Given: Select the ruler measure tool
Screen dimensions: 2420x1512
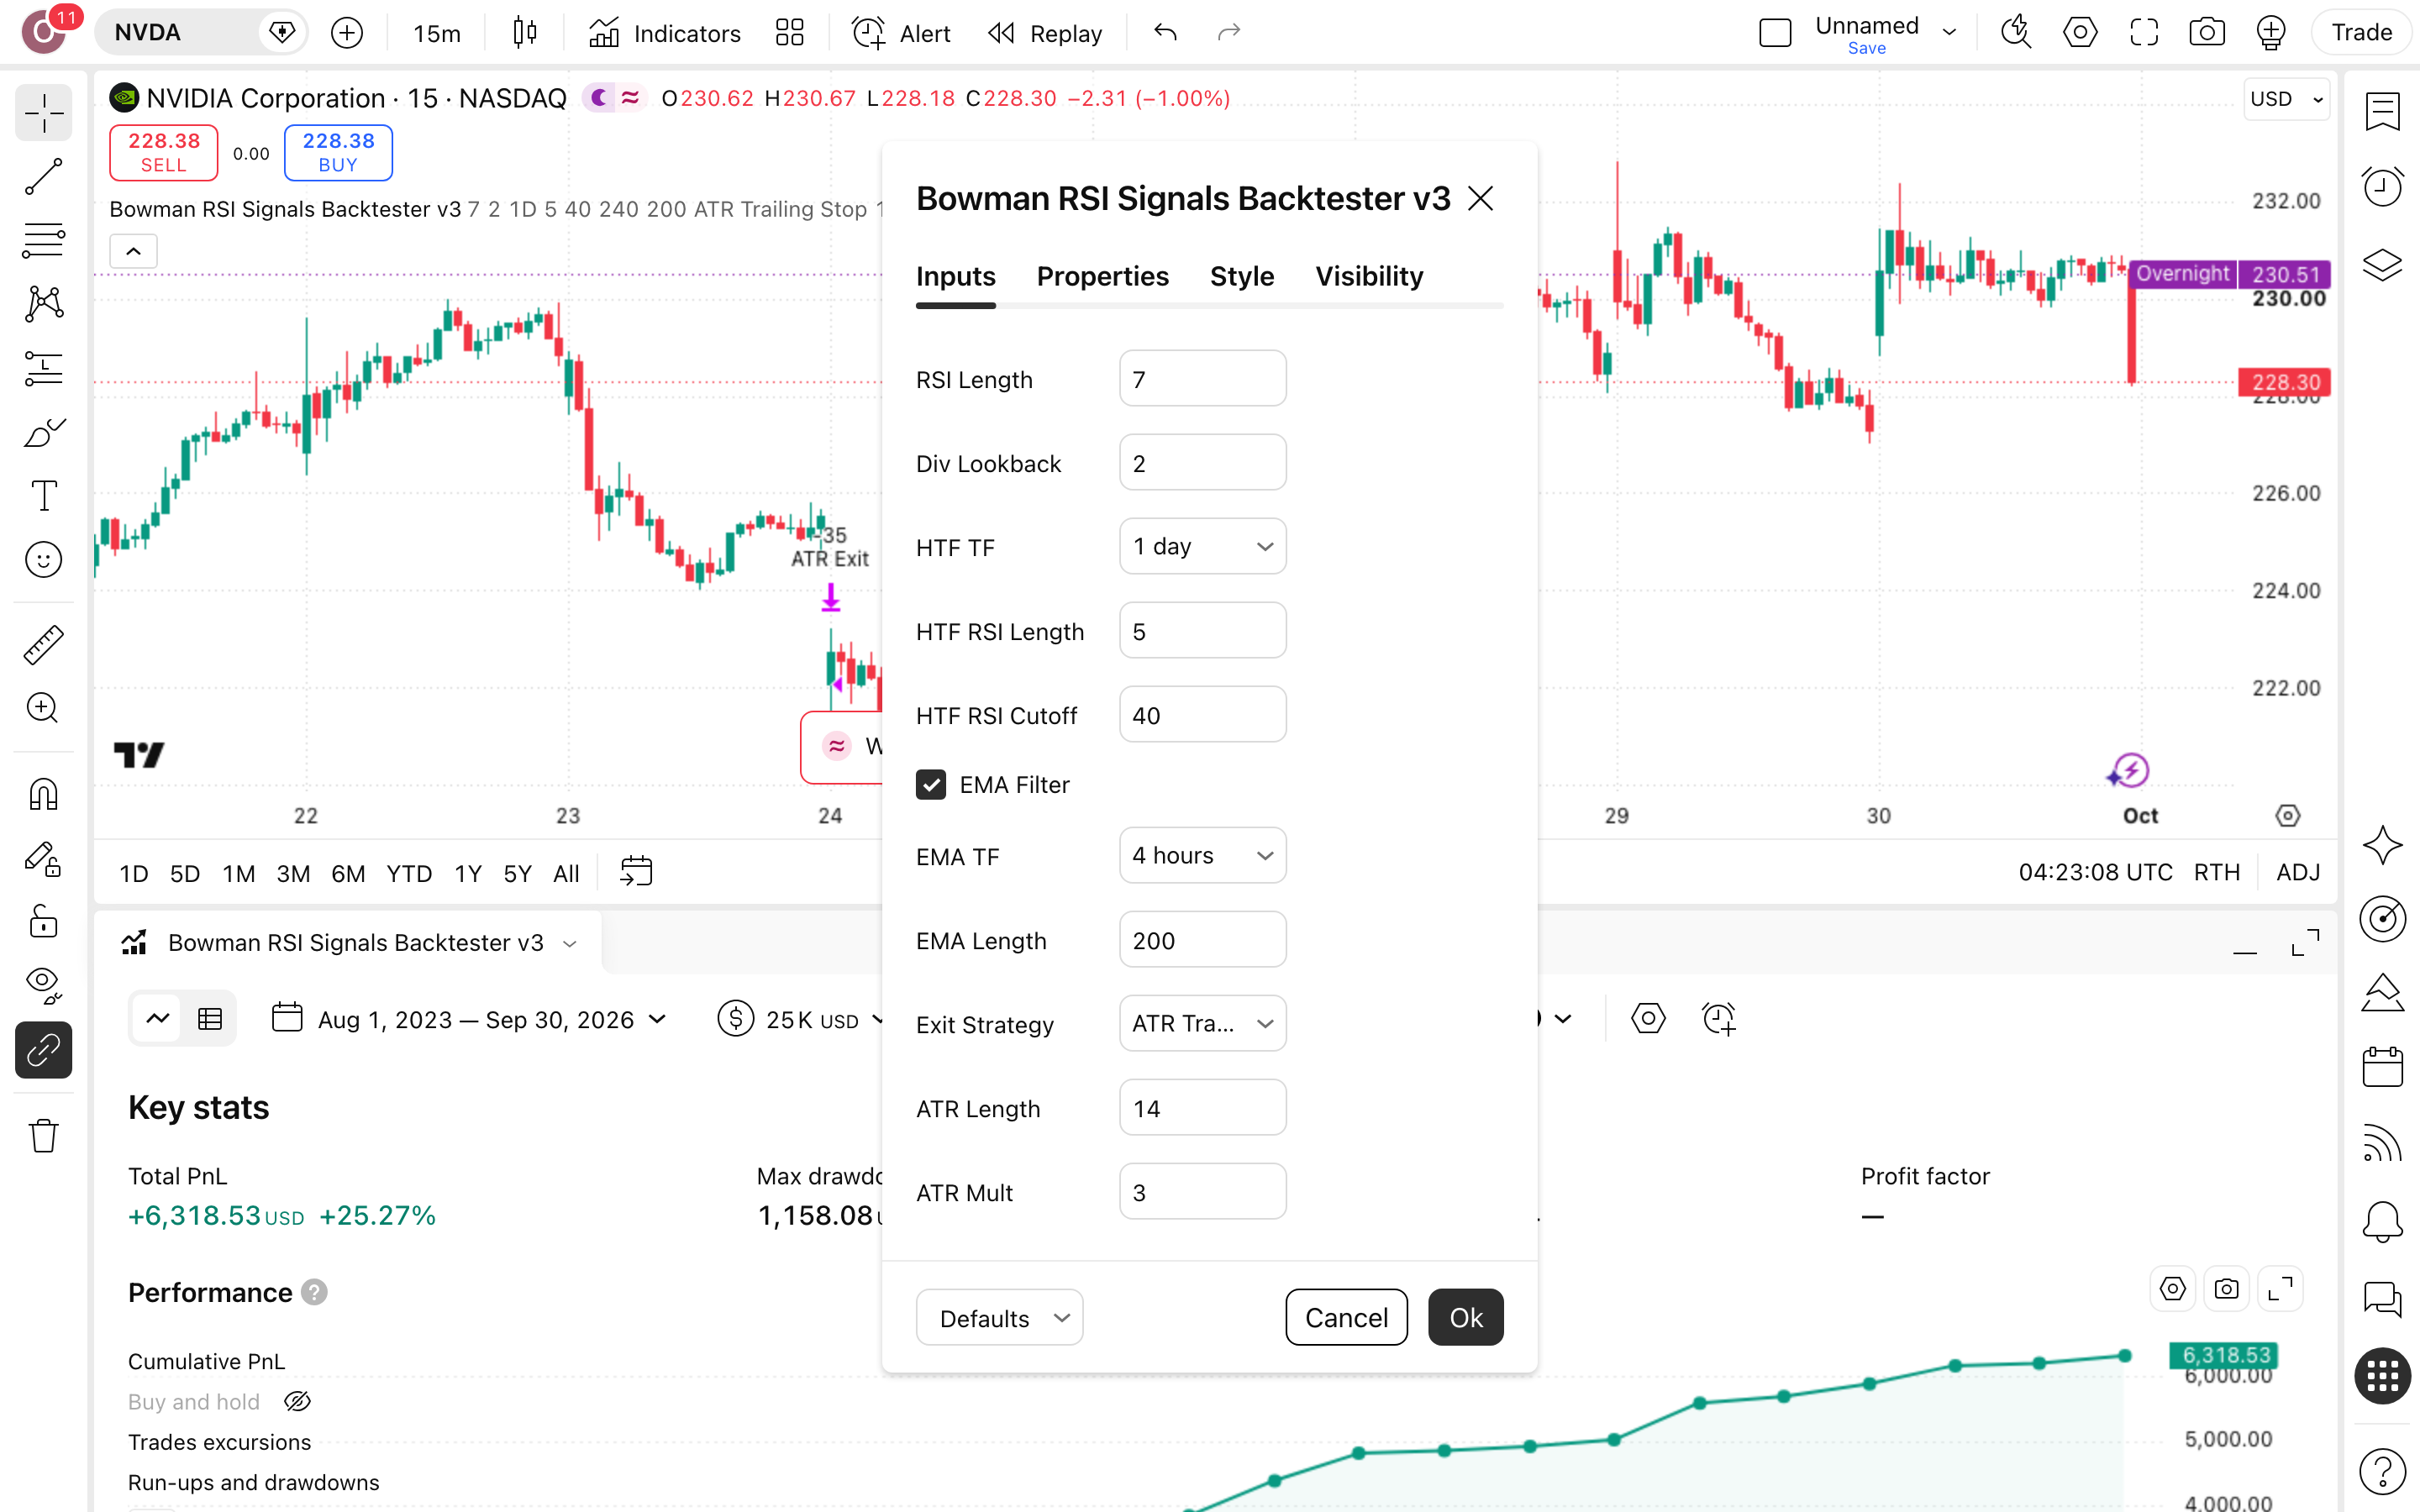Looking at the screenshot, I should (43, 645).
